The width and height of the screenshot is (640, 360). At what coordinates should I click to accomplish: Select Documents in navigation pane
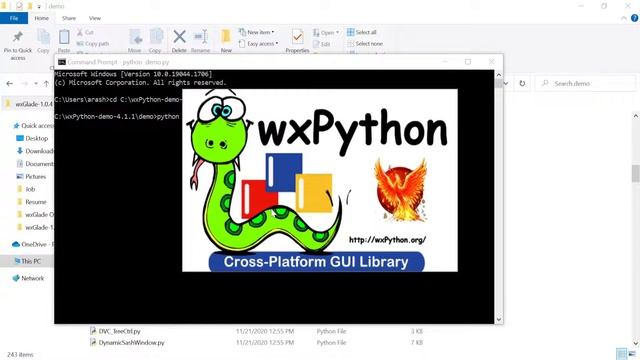pyautogui.click(x=35, y=163)
